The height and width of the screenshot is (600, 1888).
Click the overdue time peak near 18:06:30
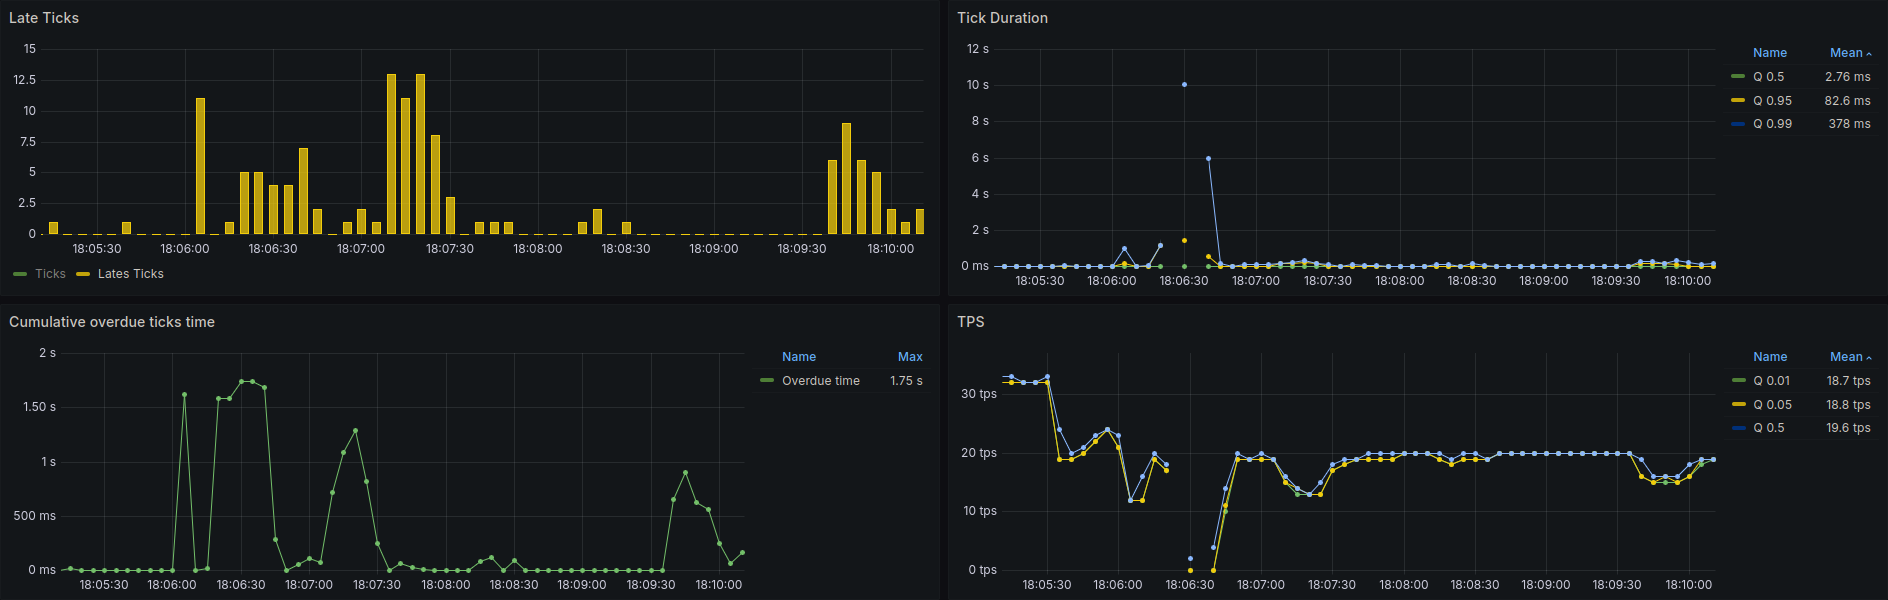pos(242,381)
